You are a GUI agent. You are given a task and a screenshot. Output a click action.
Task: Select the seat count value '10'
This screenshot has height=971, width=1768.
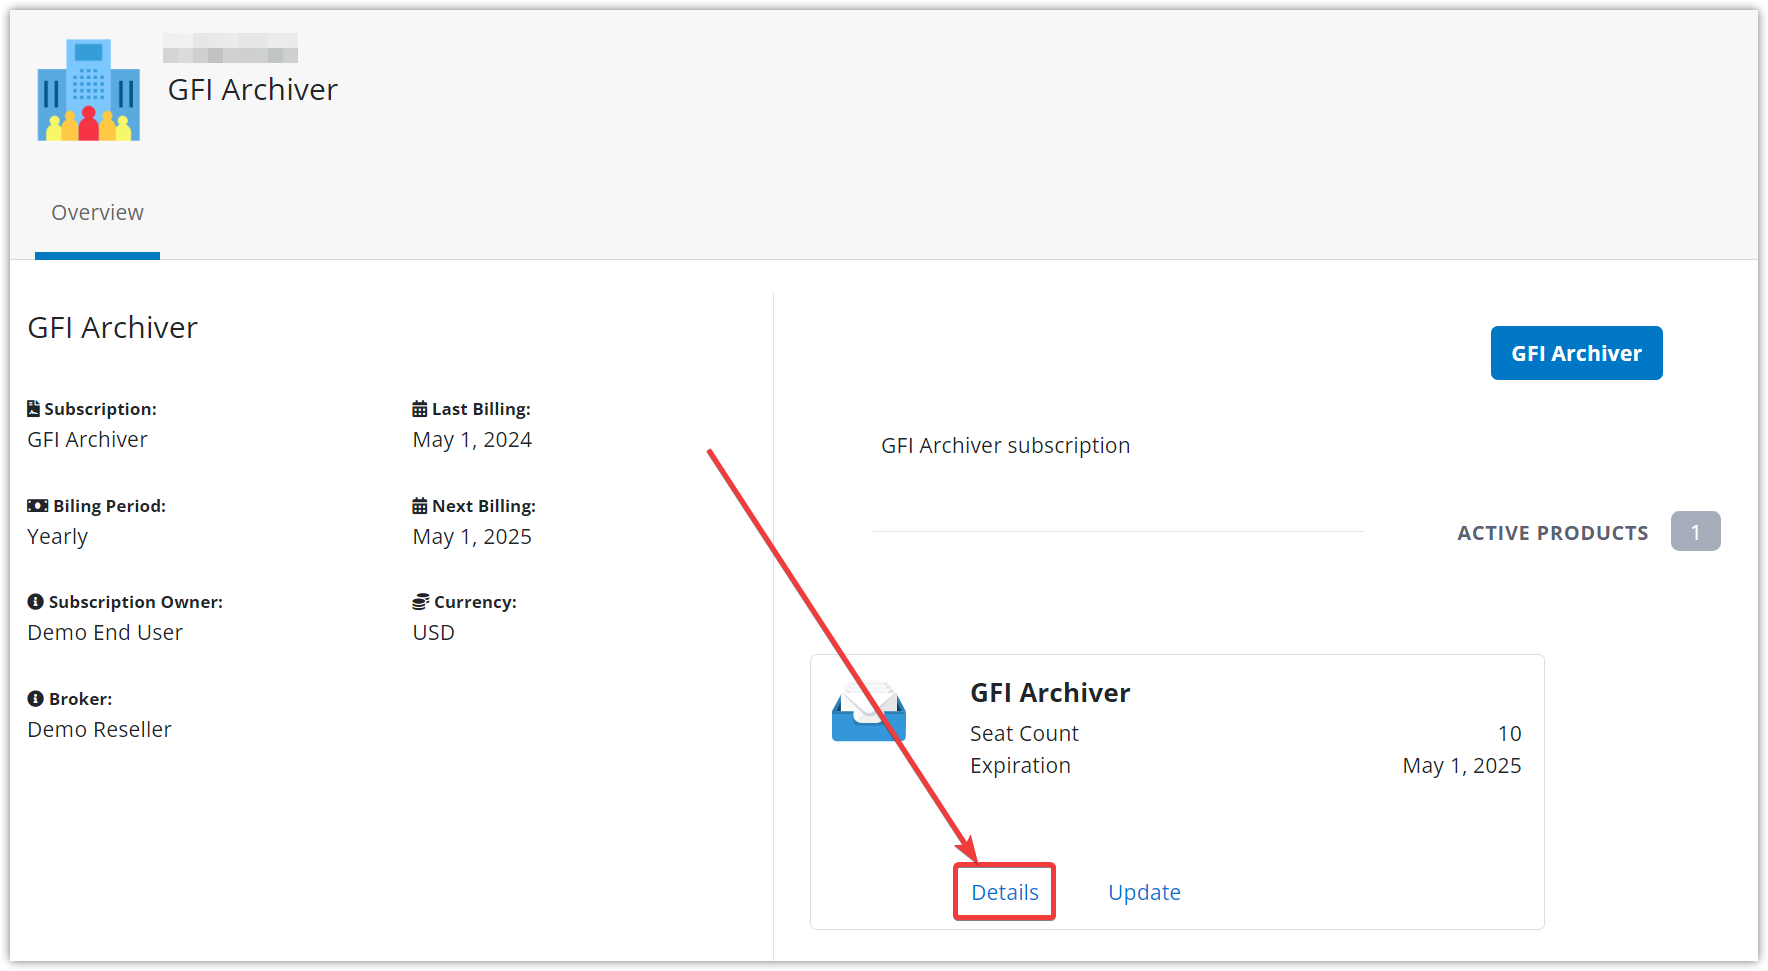coord(1509,733)
